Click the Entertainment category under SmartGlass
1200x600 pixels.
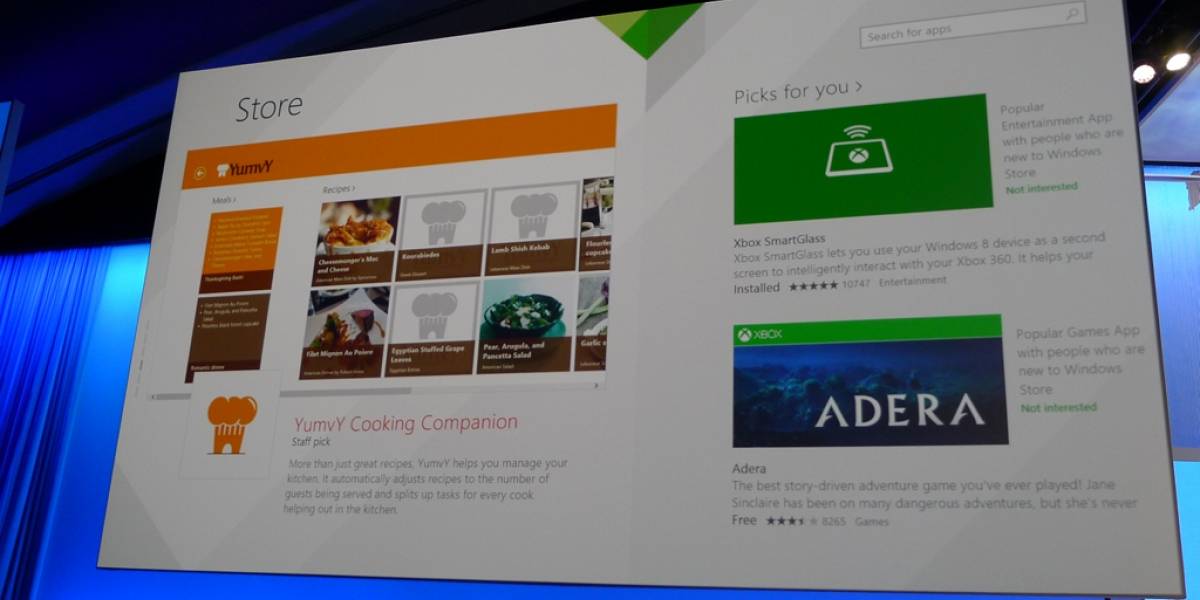tap(913, 282)
